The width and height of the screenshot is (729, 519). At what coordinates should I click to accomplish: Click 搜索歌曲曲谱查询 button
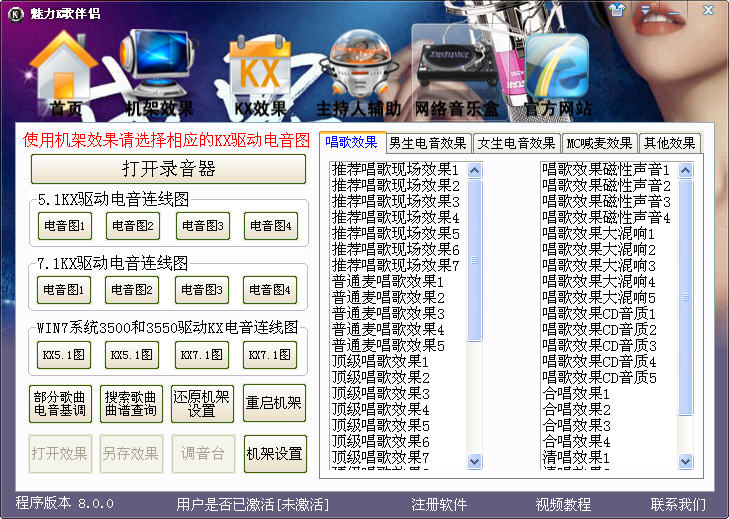click(x=131, y=404)
